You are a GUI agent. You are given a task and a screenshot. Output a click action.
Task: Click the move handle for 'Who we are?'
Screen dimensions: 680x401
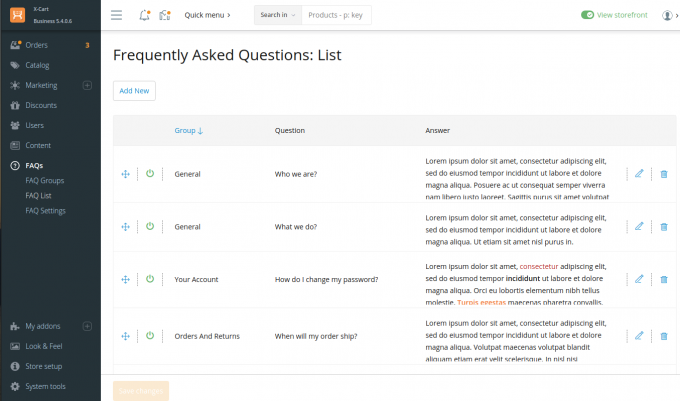click(125, 174)
